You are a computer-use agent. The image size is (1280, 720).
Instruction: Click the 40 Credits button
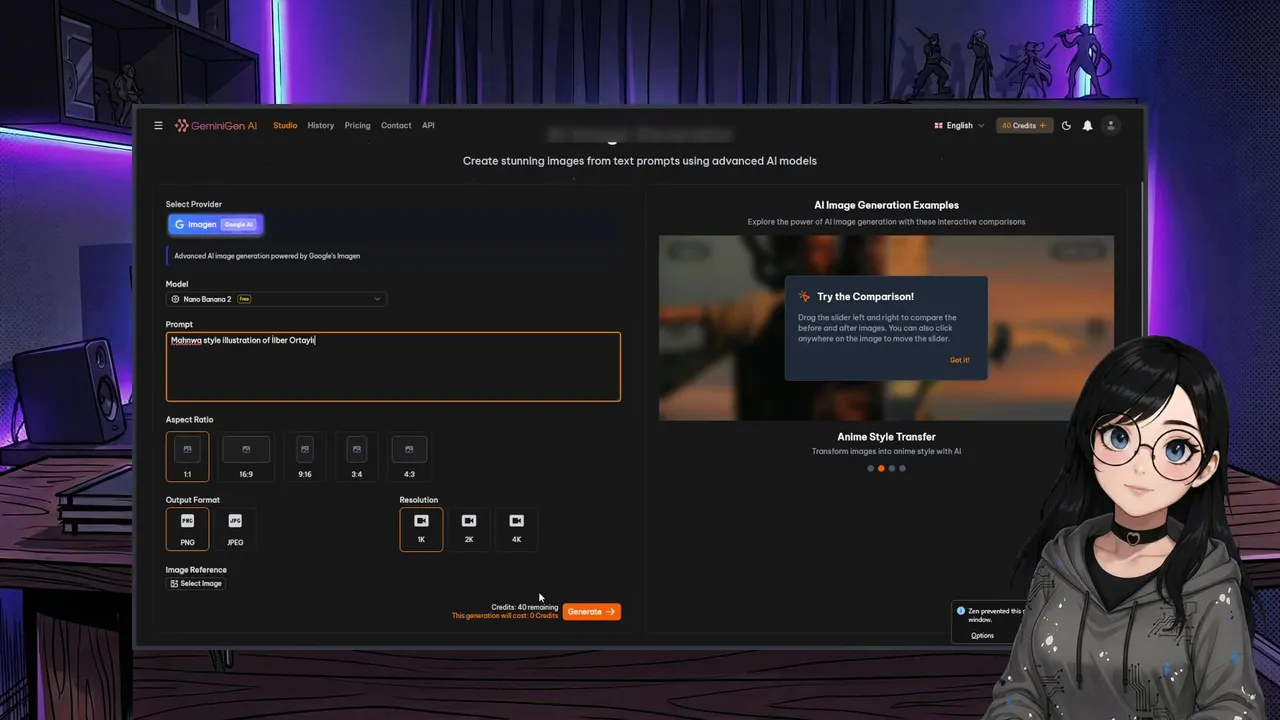pyautogui.click(x=1024, y=126)
